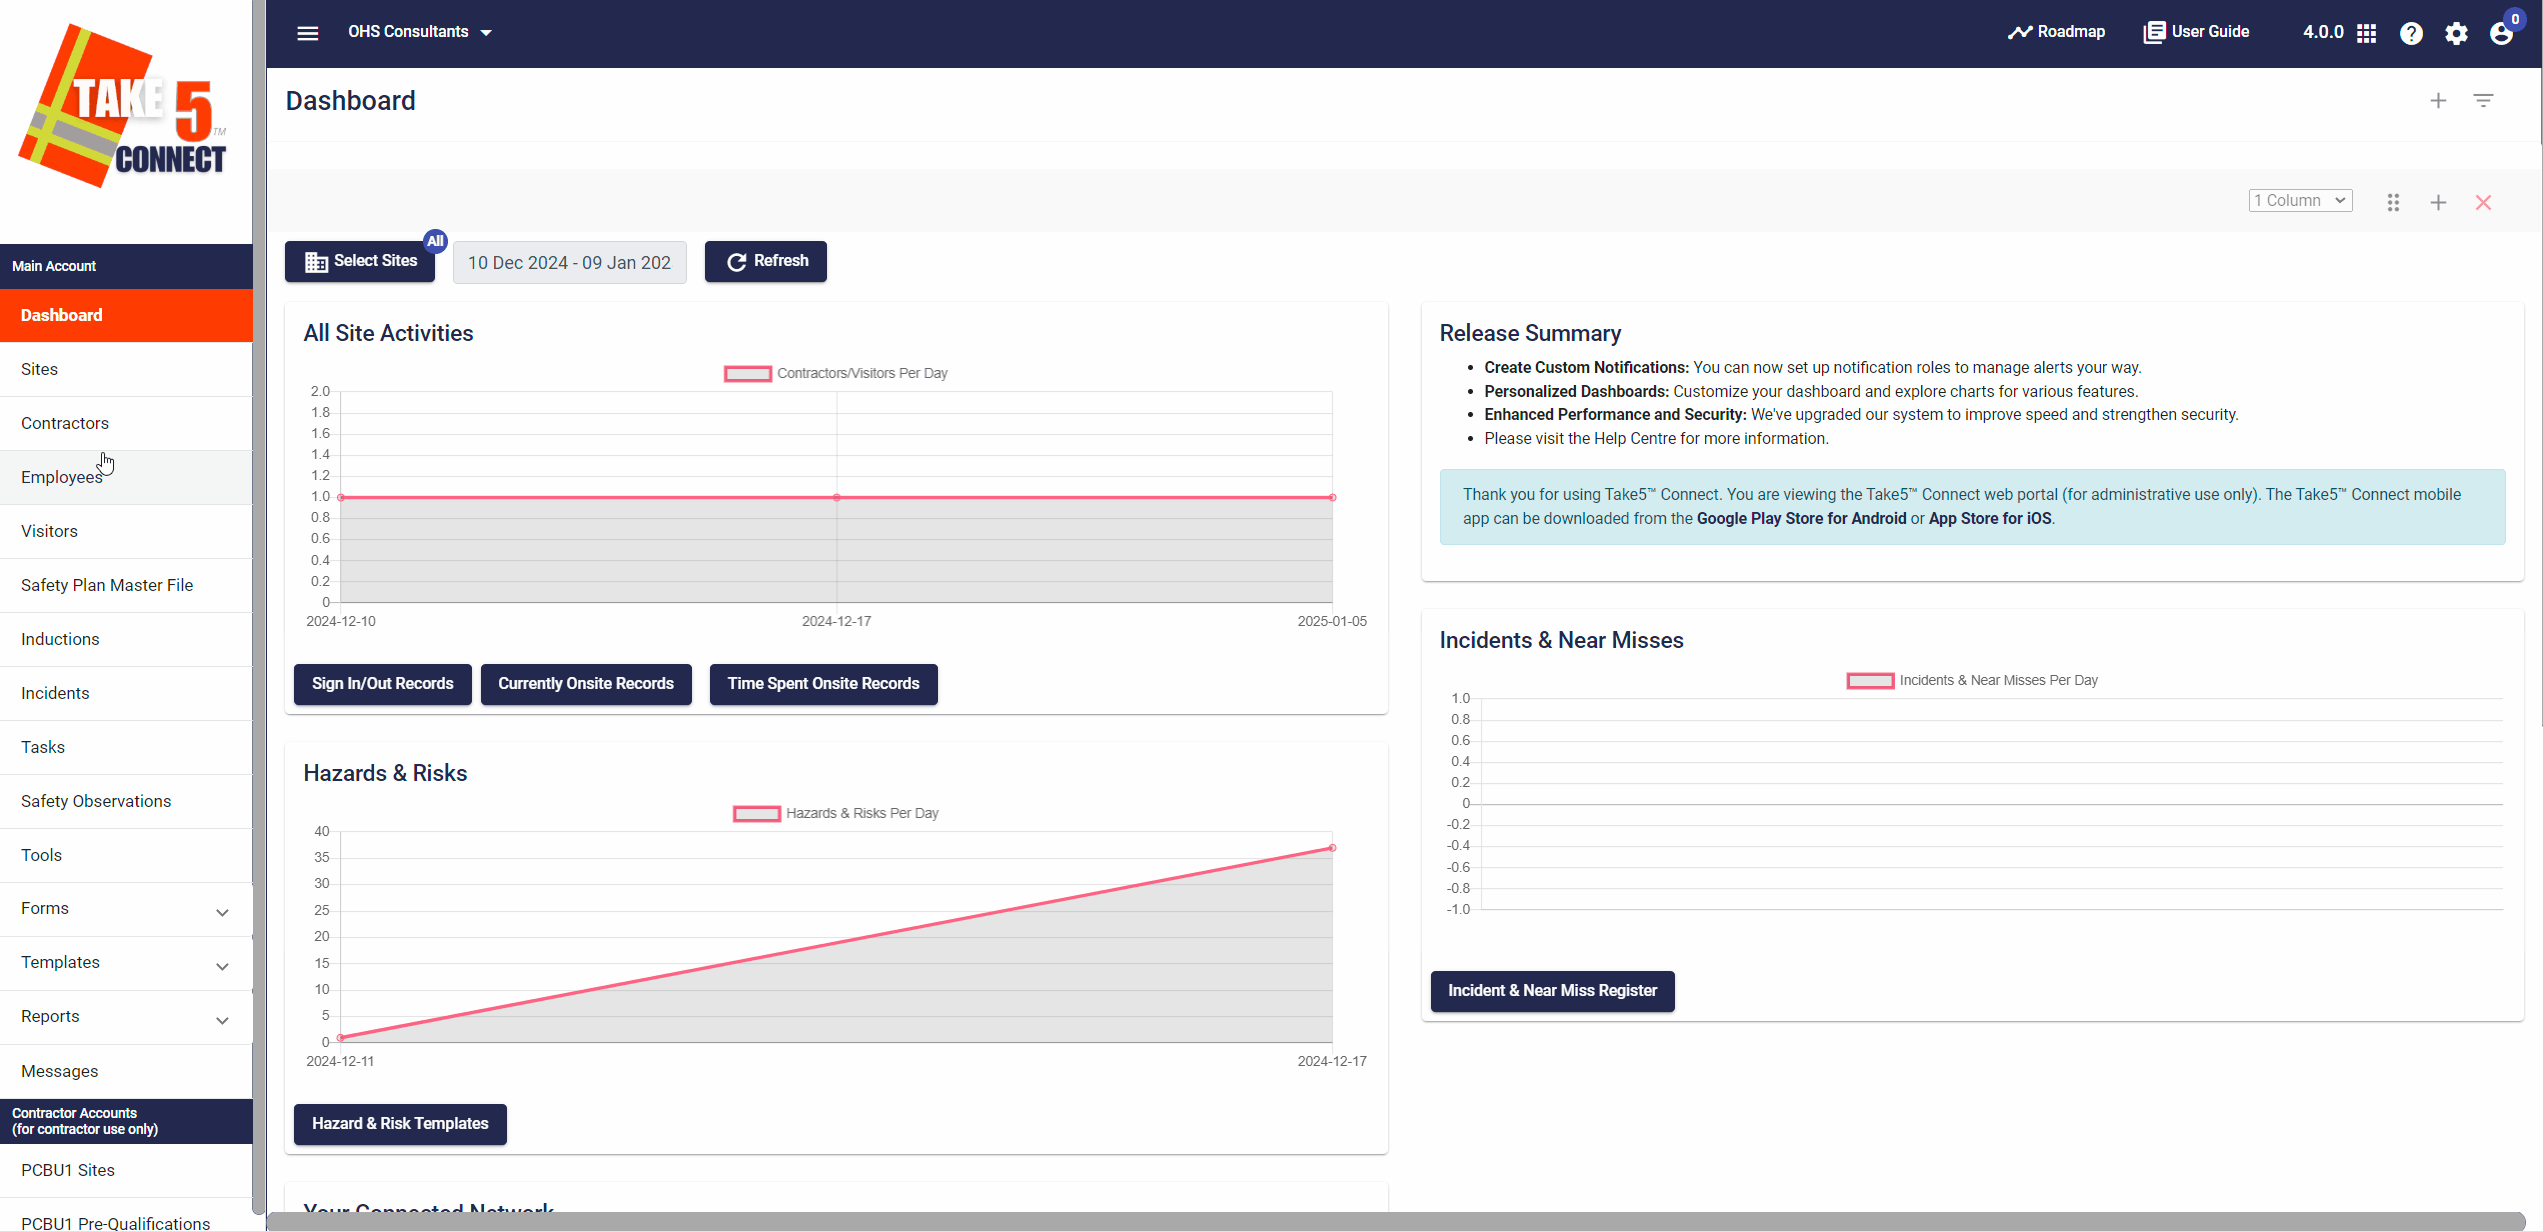Expand the Reports submenu chevron

coord(222,1020)
